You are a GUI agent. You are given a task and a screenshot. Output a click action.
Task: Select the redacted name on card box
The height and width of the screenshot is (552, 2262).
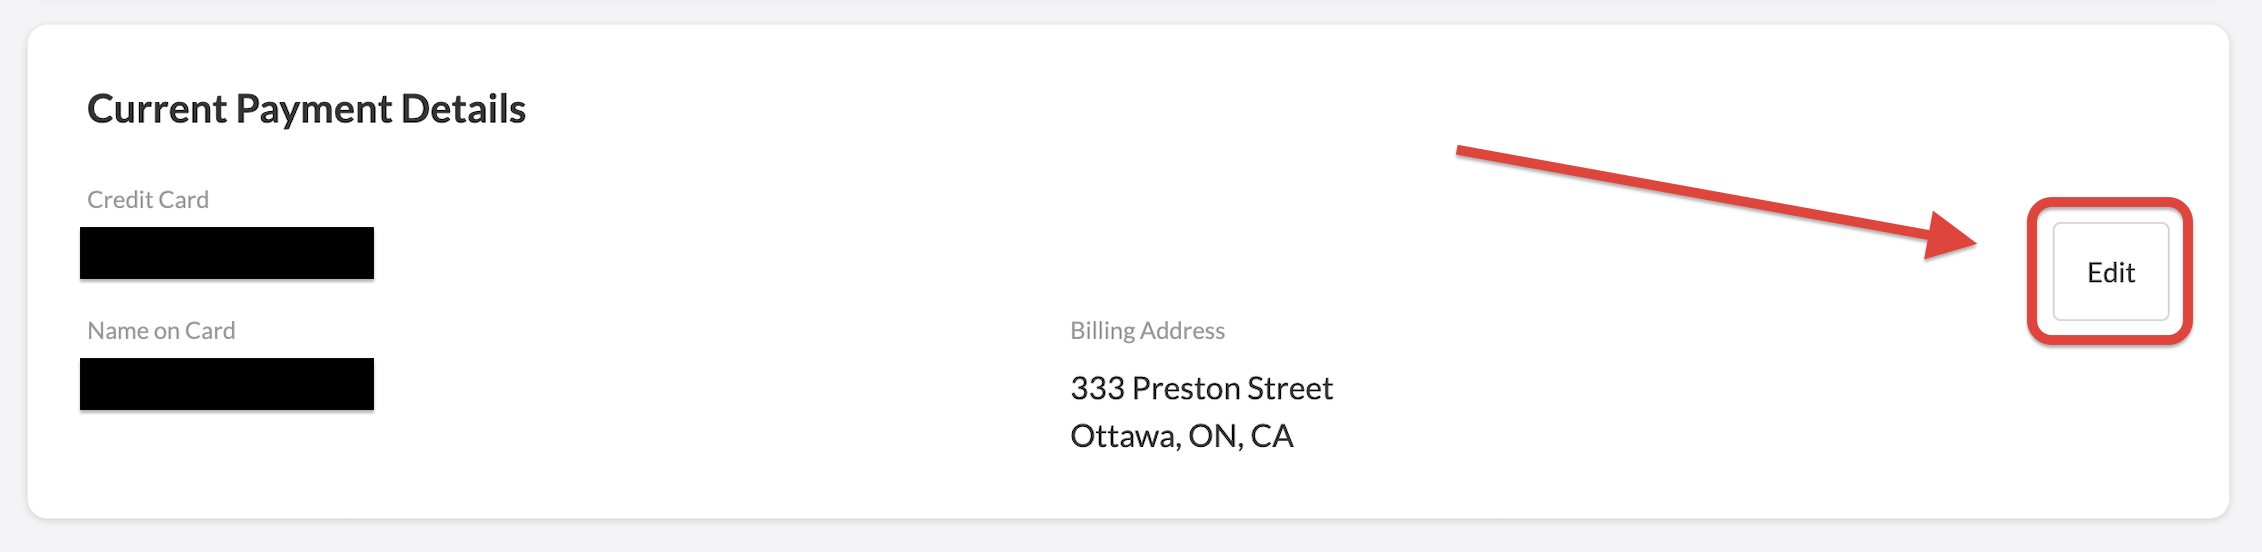click(227, 384)
